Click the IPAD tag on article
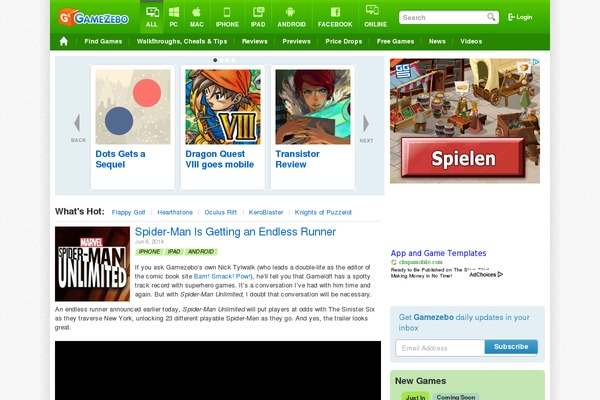This screenshot has width=600, height=400. coord(174,251)
